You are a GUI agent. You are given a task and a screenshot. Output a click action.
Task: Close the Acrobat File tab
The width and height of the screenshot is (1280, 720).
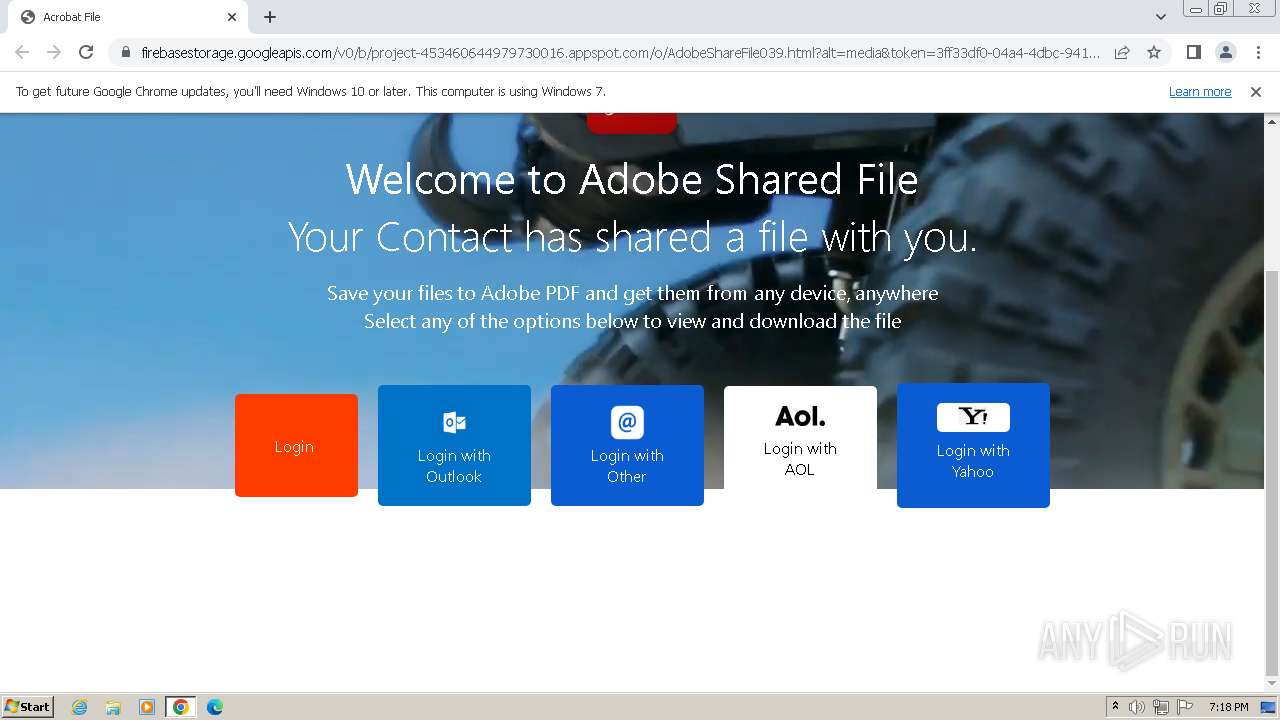[232, 17]
